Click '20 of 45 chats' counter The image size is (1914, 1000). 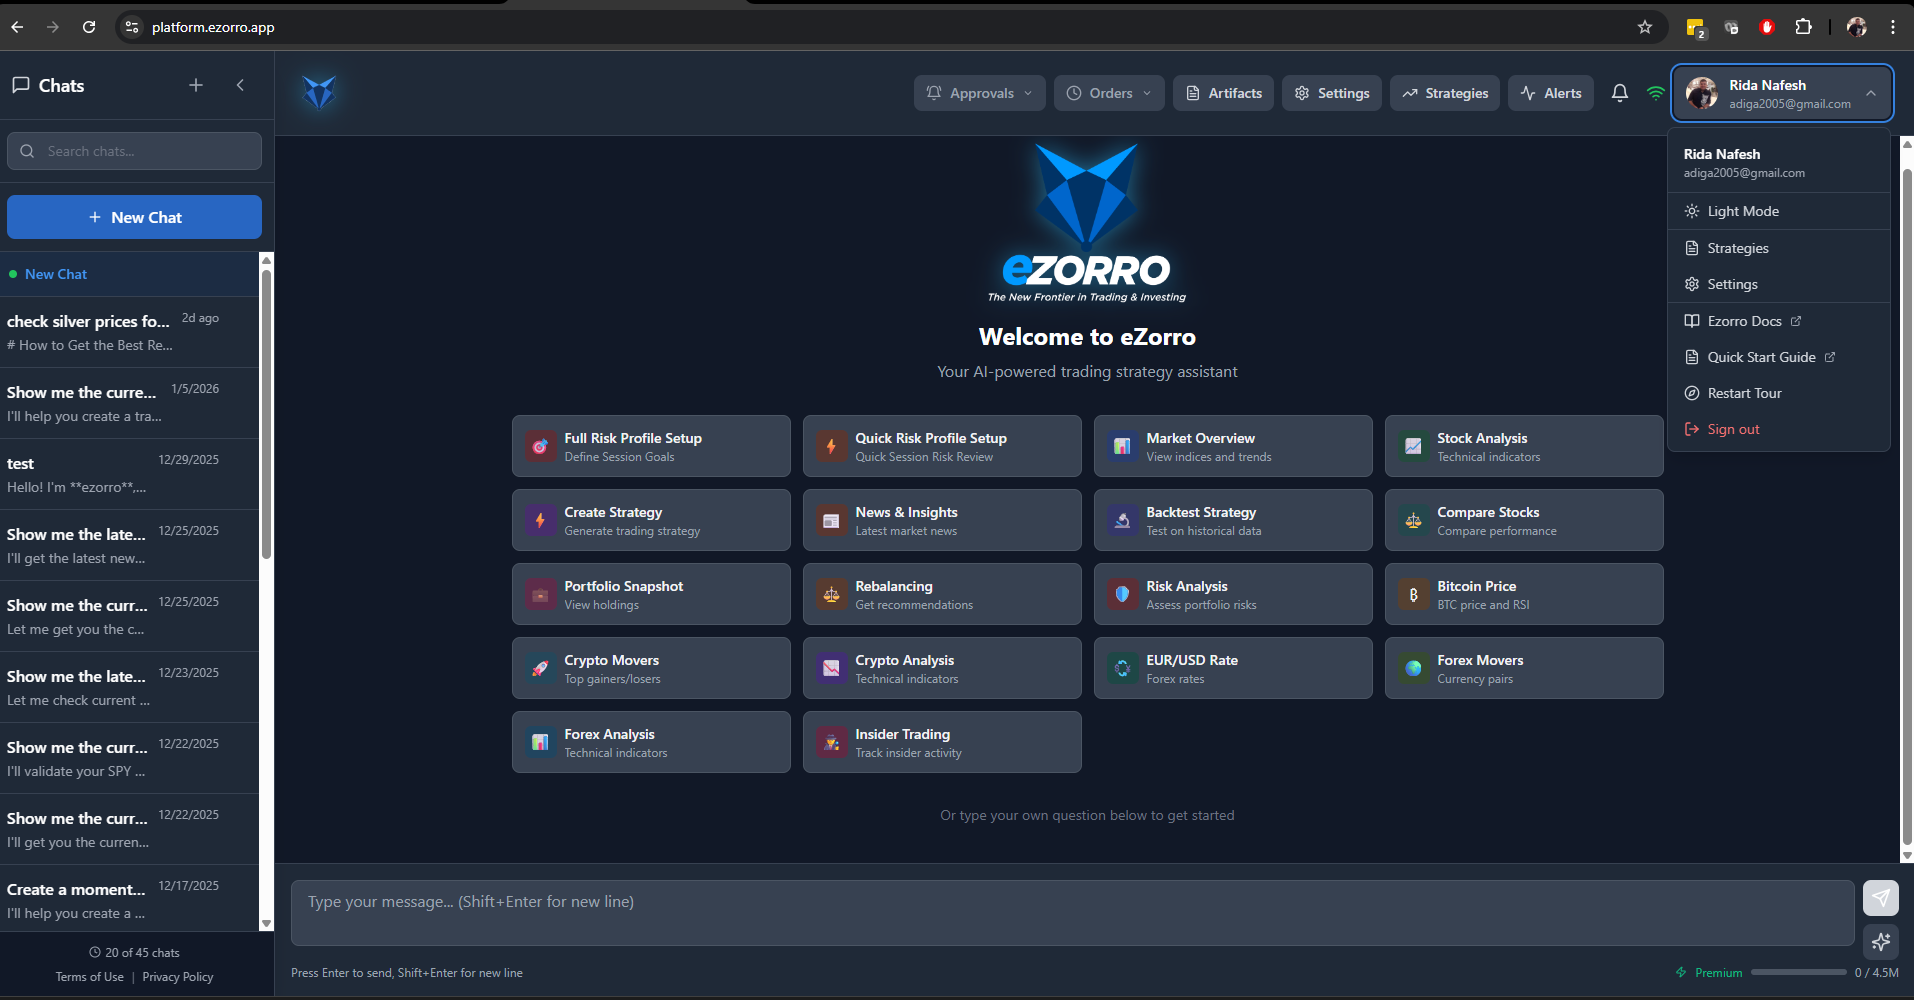point(134,953)
